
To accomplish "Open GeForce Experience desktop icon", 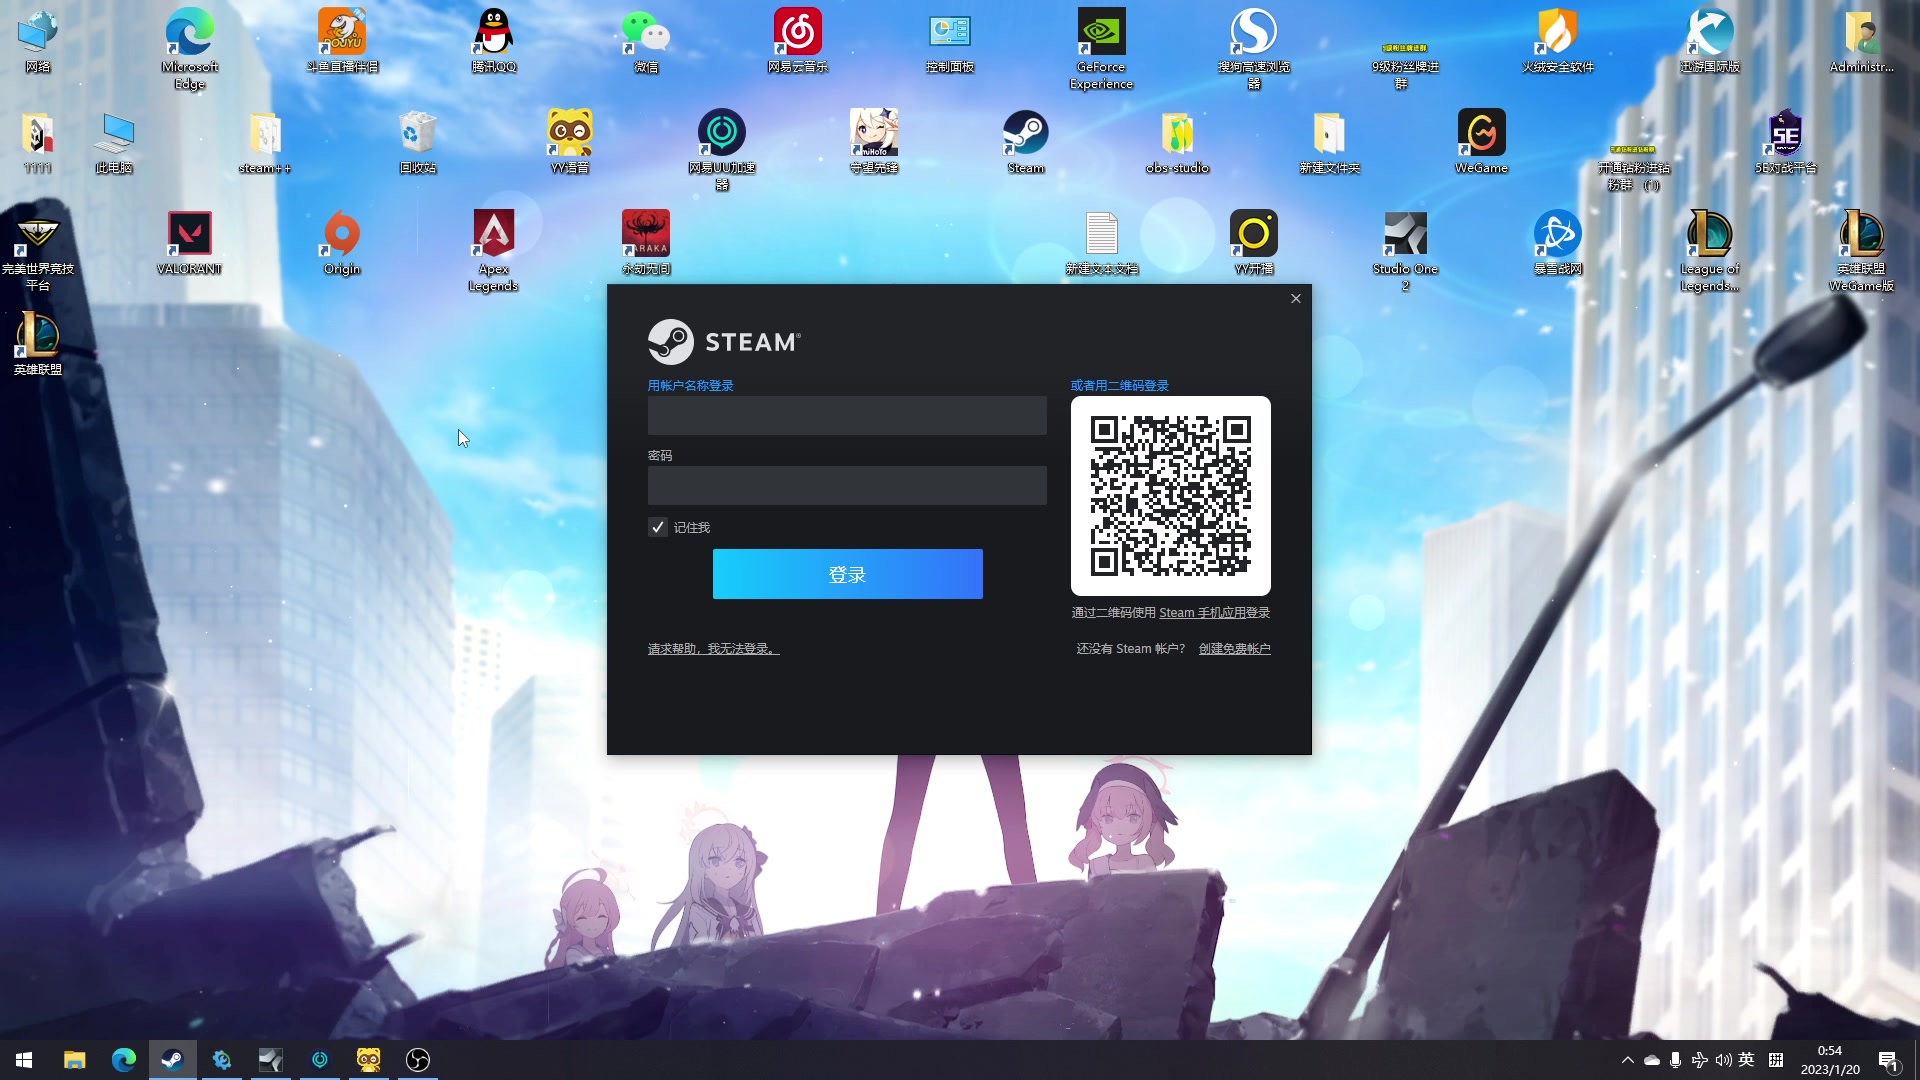I will (x=1101, y=33).
